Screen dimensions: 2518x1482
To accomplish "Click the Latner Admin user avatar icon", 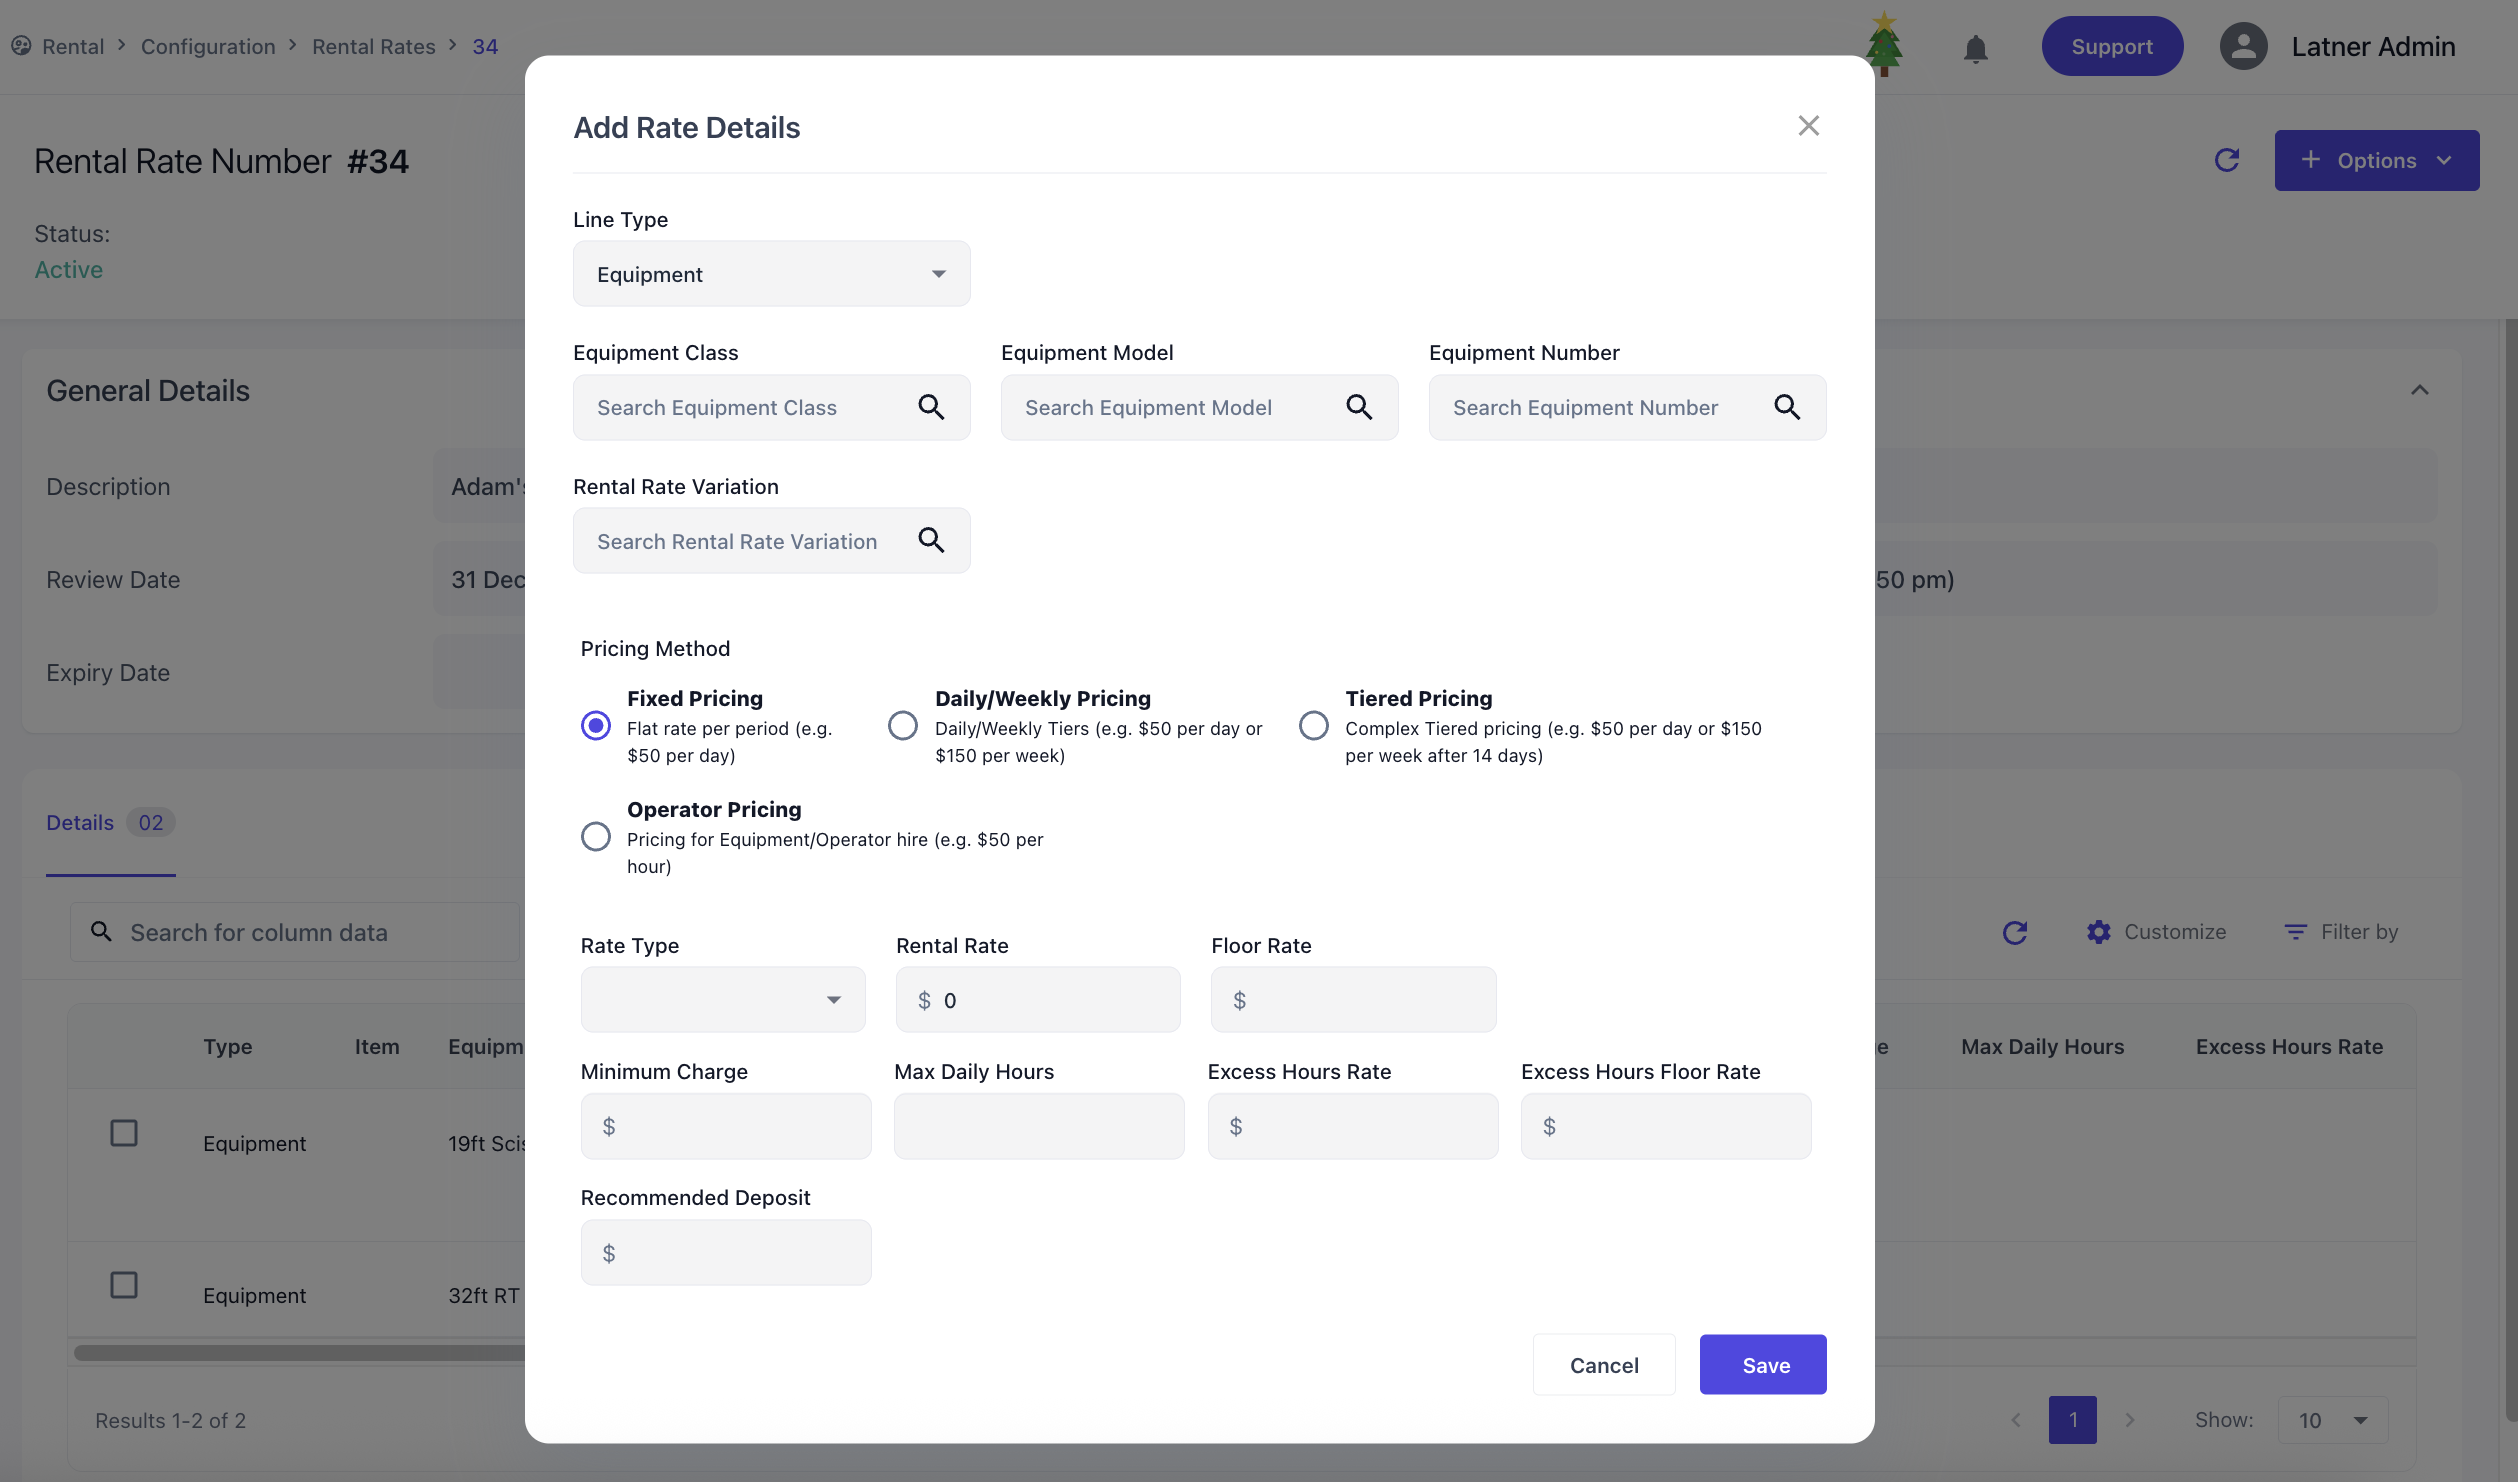I will pyautogui.click(x=2243, y=47).
